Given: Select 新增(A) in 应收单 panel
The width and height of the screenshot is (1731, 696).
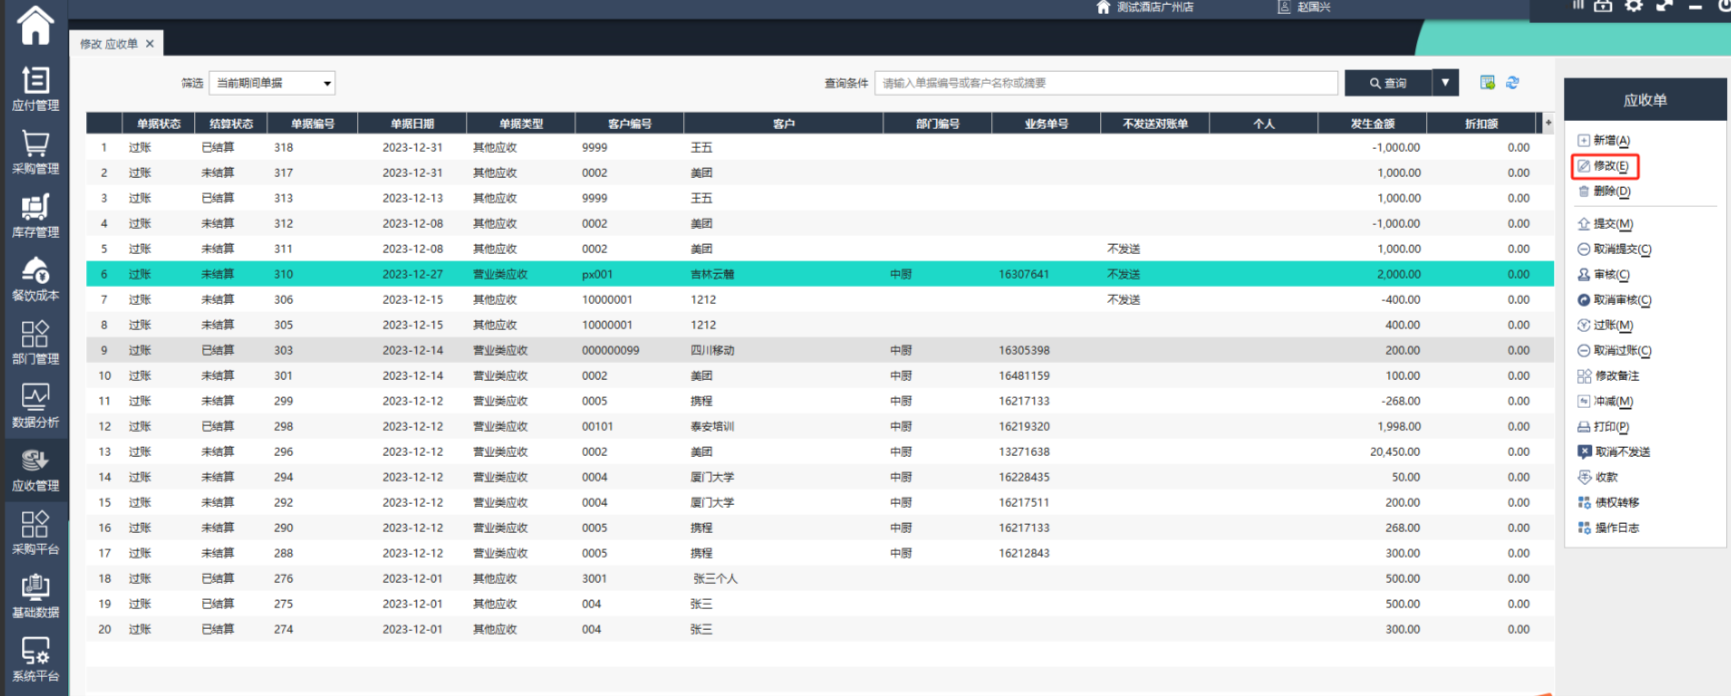Looking at the screenshot, I should coord(1610,140).
